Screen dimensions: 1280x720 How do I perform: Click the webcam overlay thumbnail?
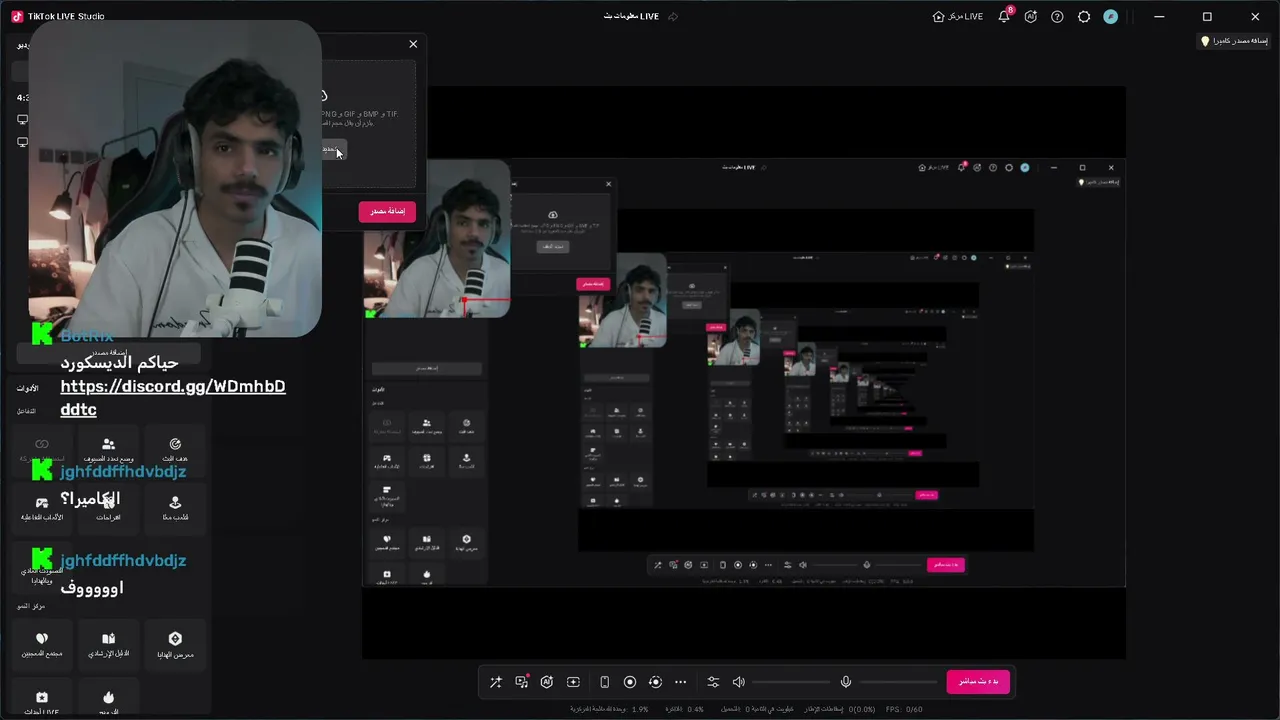point(175,178)
